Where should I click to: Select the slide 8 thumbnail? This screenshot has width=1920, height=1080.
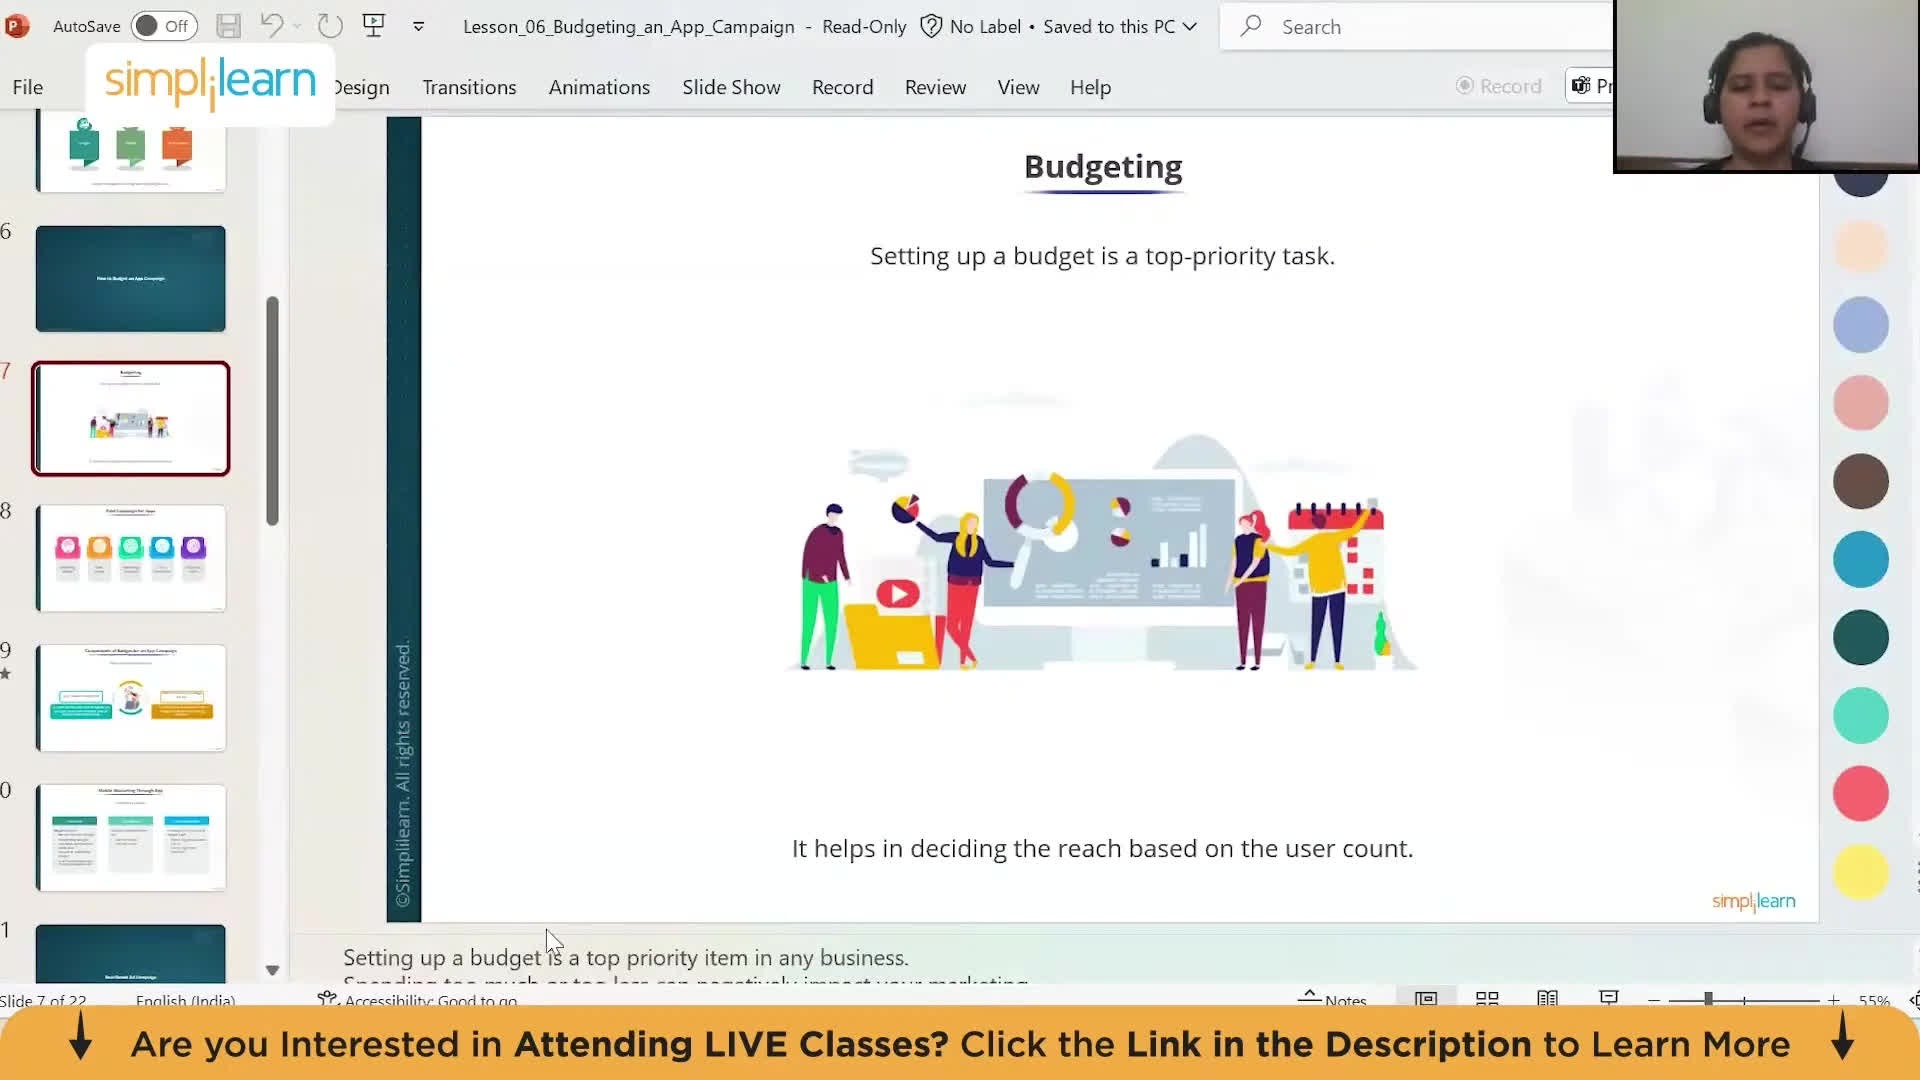(x=131, y=558)
